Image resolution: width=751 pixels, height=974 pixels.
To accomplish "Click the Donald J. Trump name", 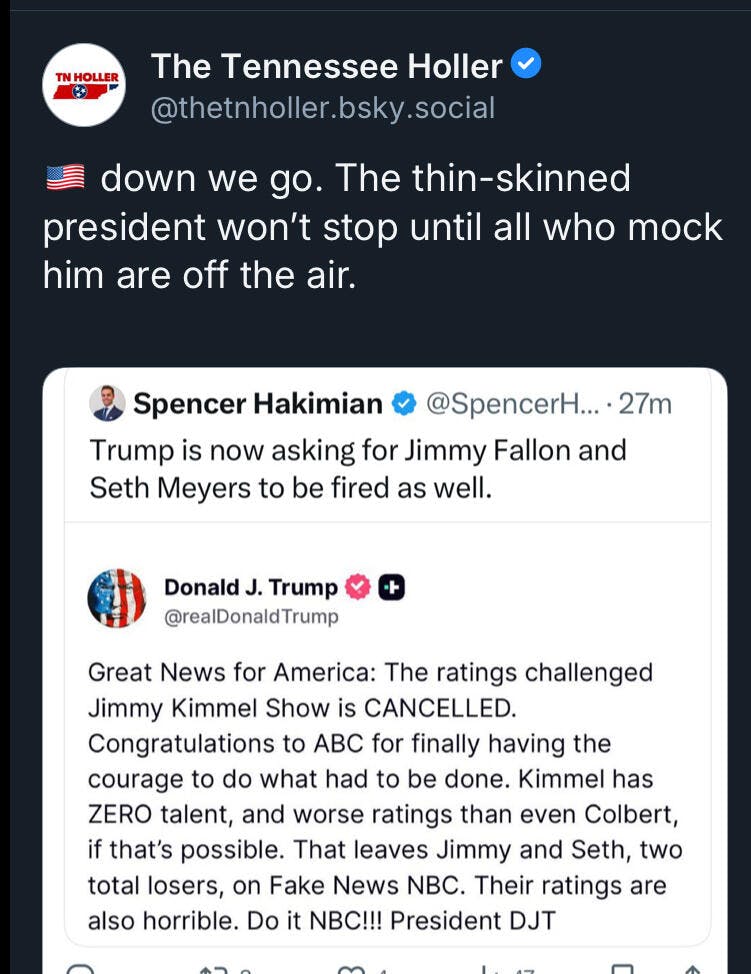I will [x=250, y=586].
